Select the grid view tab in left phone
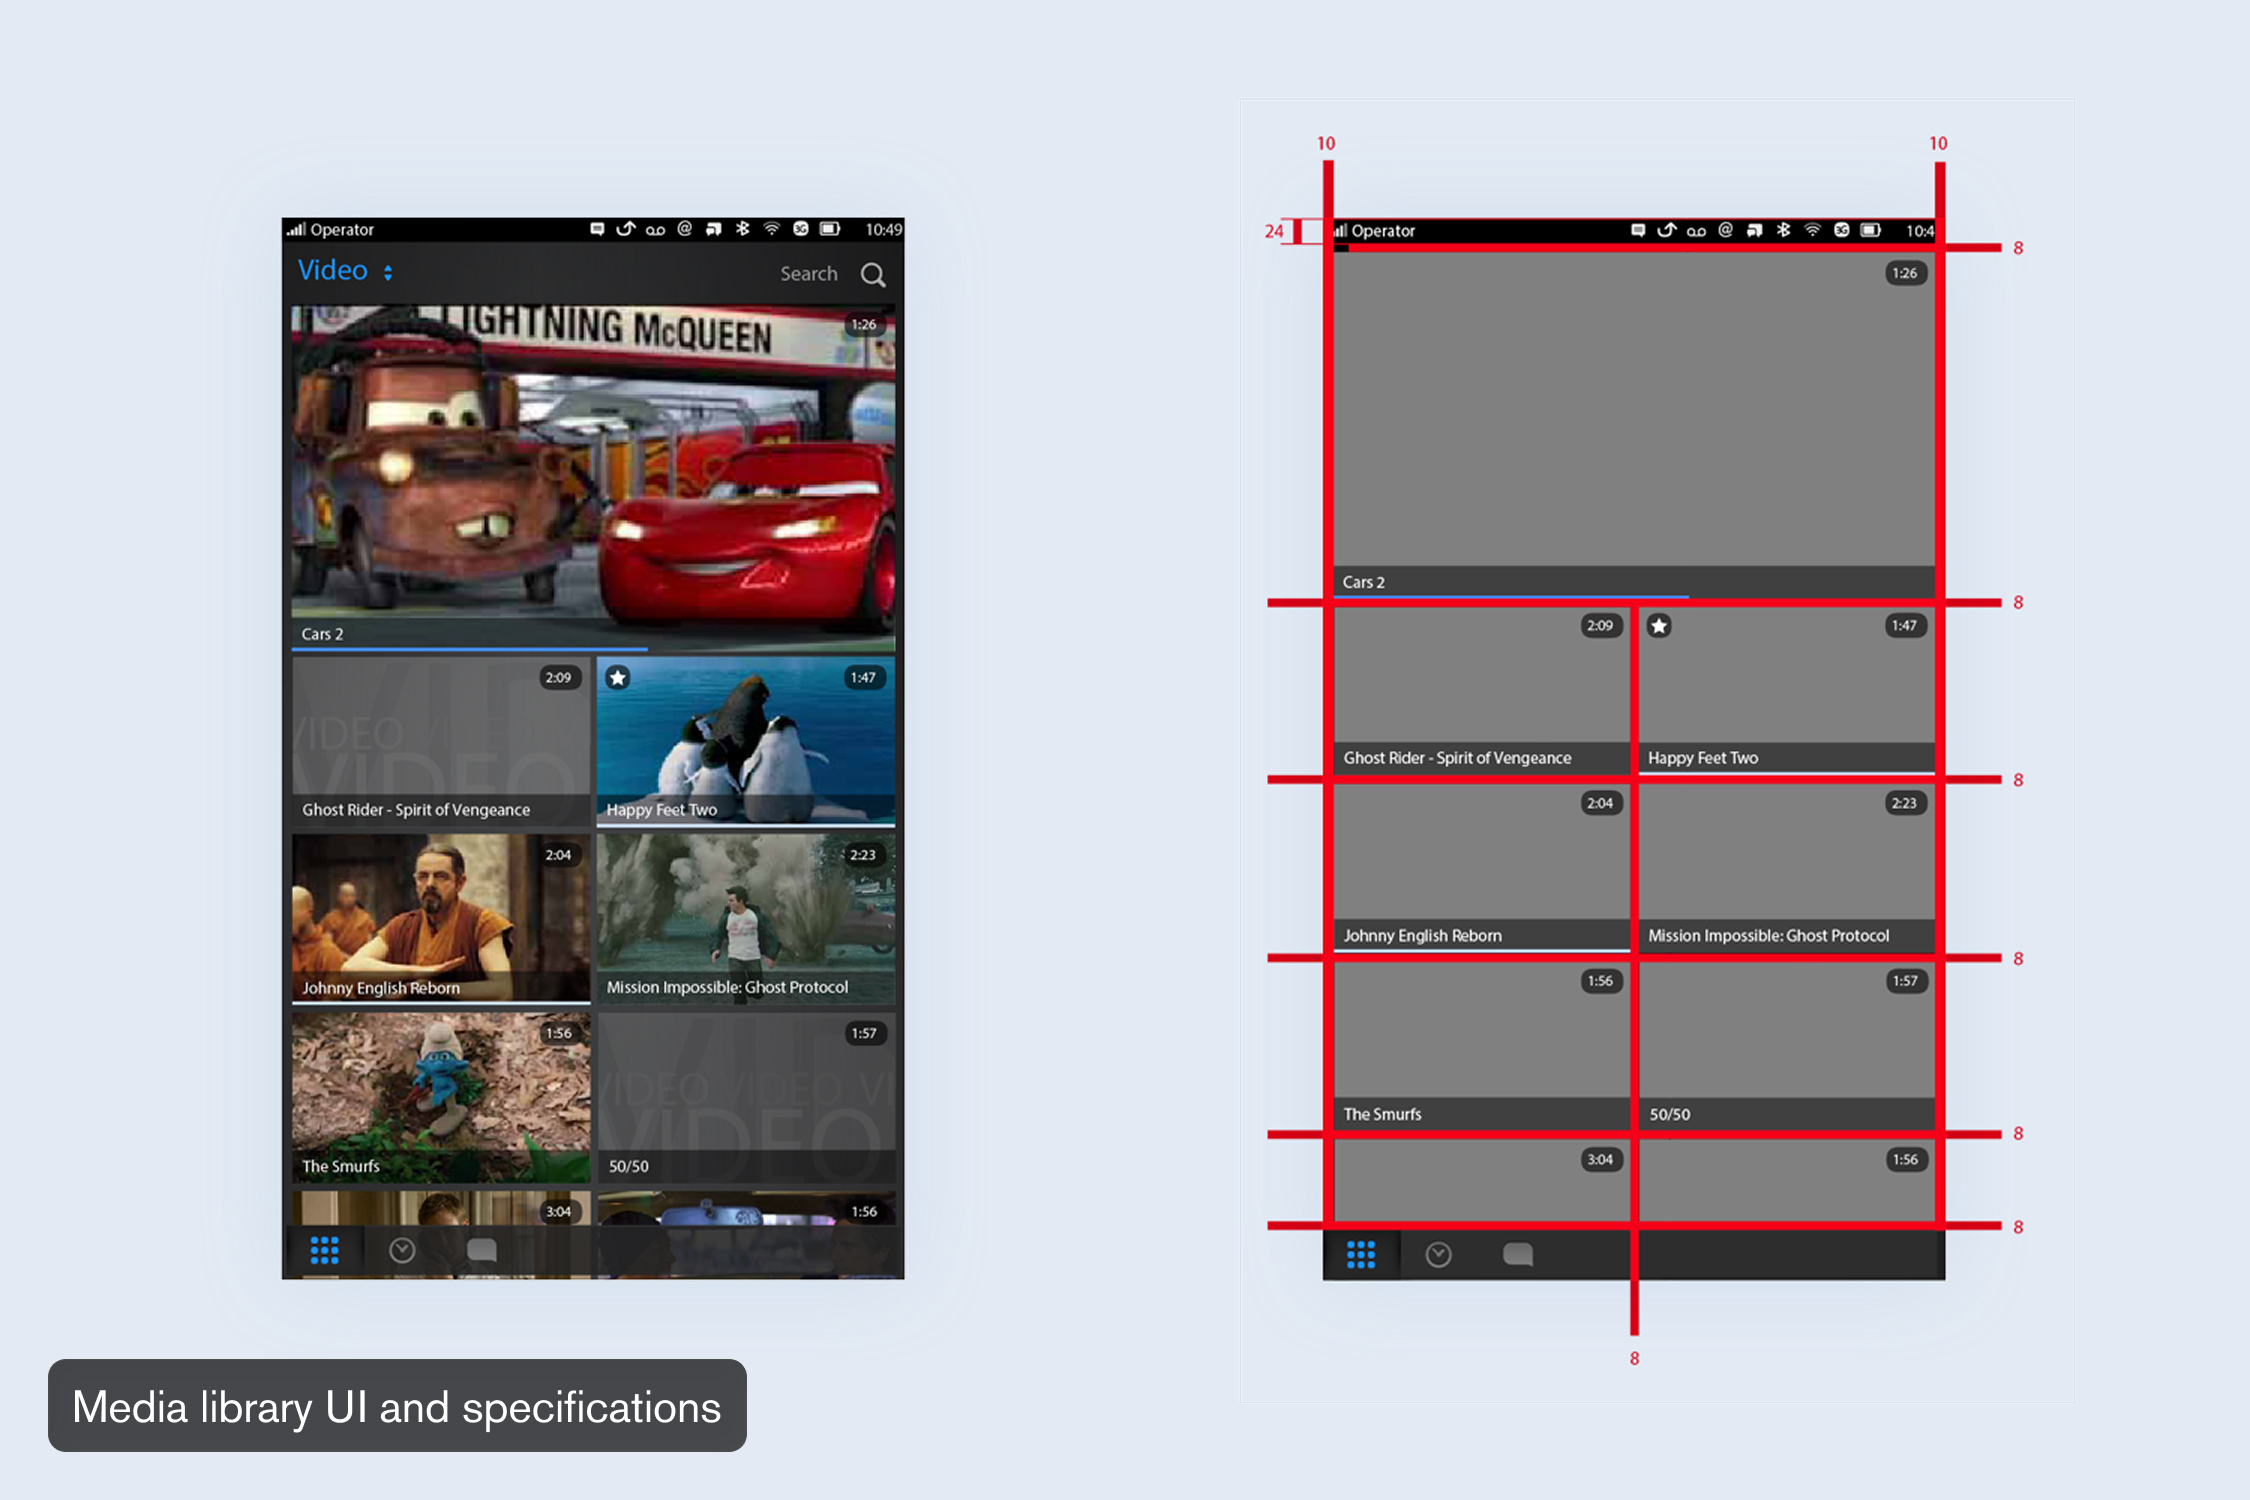Screen dimensions: 2250x1500 (324, 1250)
